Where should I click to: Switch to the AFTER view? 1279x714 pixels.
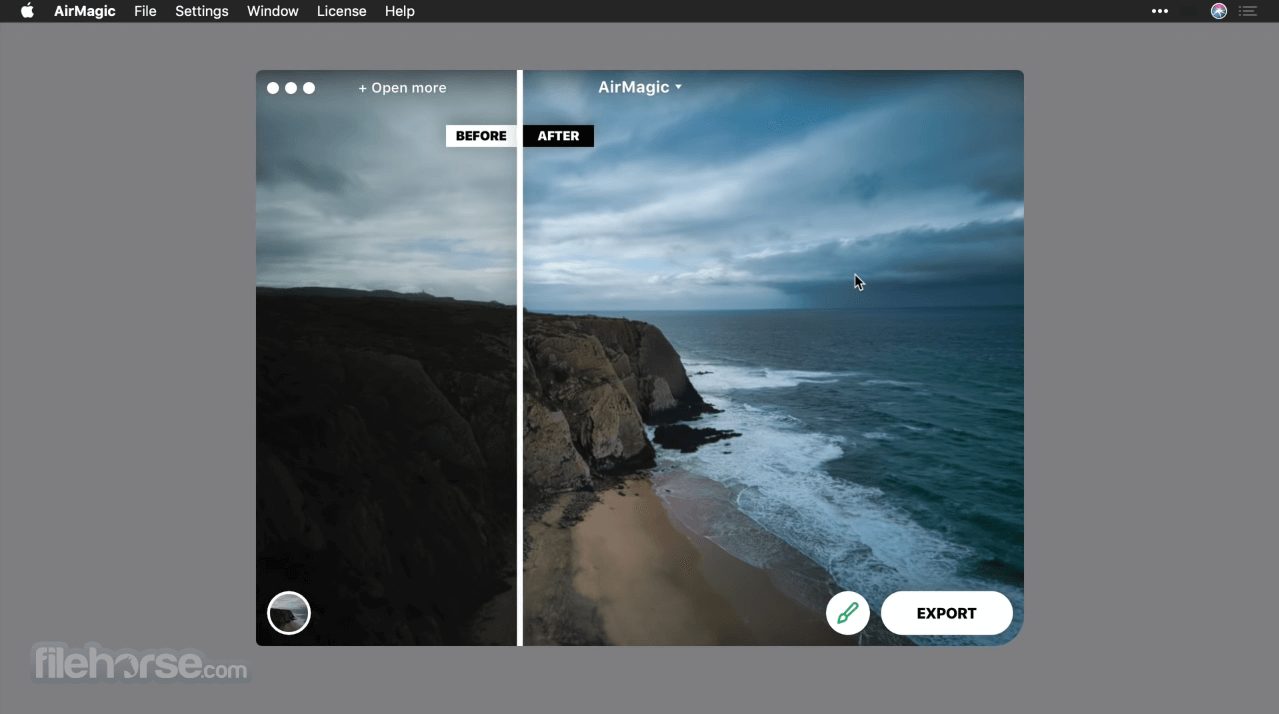pos(558,135)
